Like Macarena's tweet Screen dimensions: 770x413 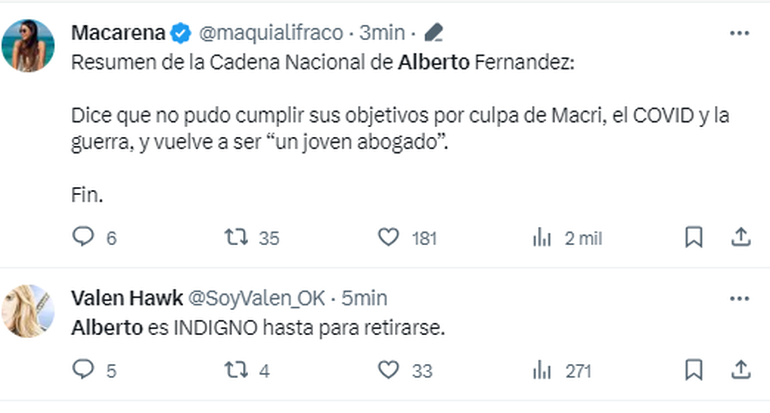(x=389, y=237)
